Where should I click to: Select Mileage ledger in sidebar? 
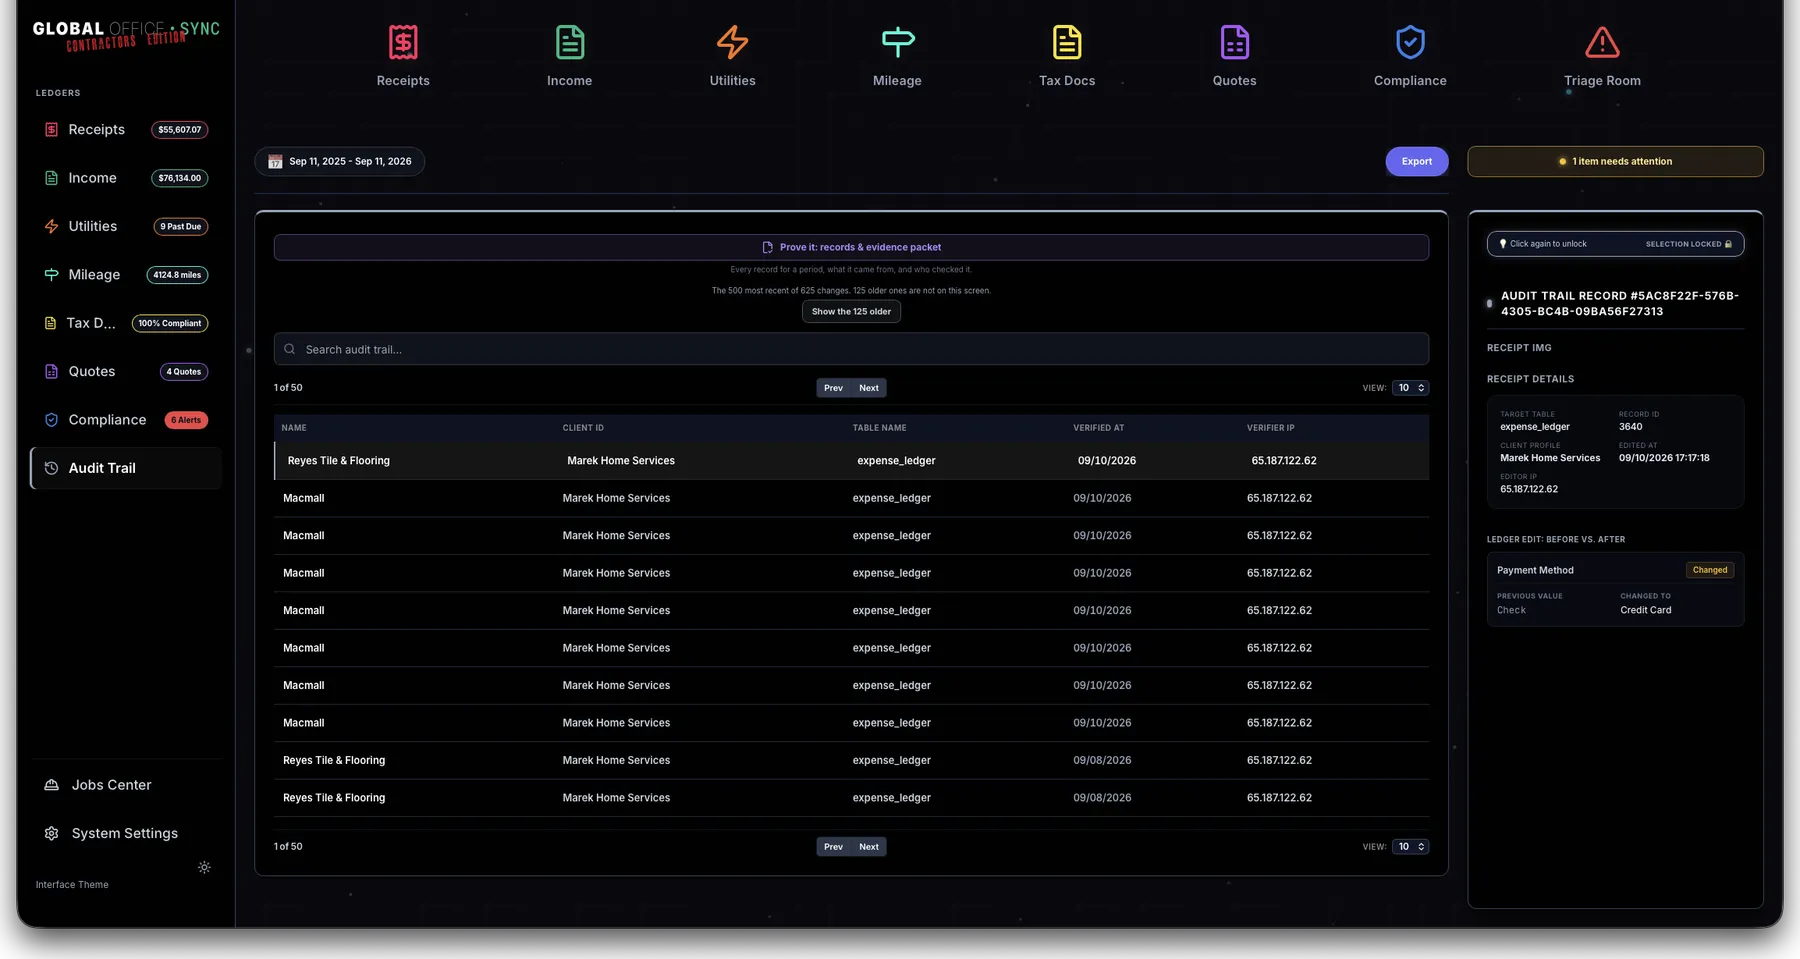(126, 275)
